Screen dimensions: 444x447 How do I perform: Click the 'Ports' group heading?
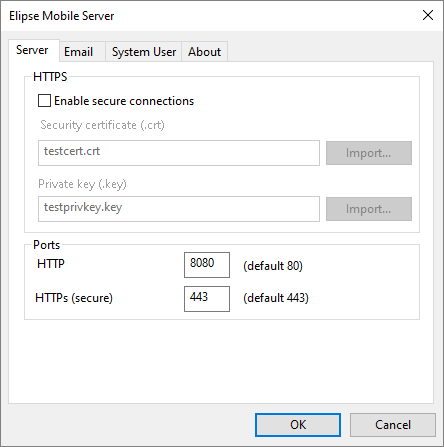click(46, 245)
